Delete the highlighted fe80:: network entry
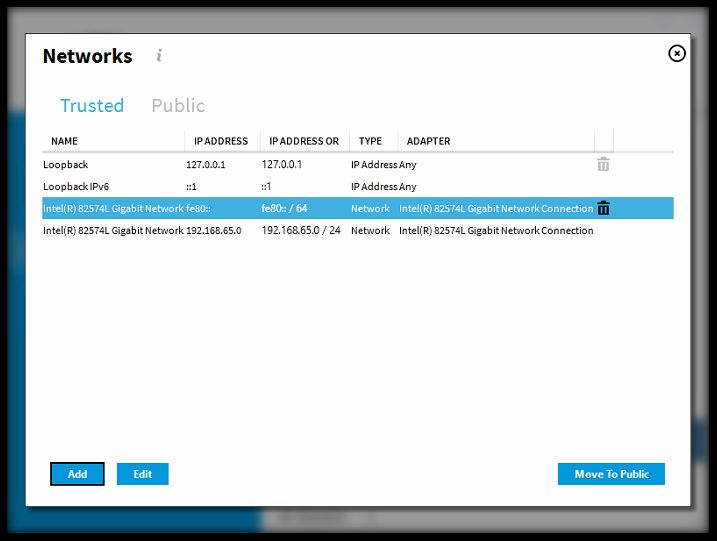This screenshot has width=717, height=541. (603, 208)
